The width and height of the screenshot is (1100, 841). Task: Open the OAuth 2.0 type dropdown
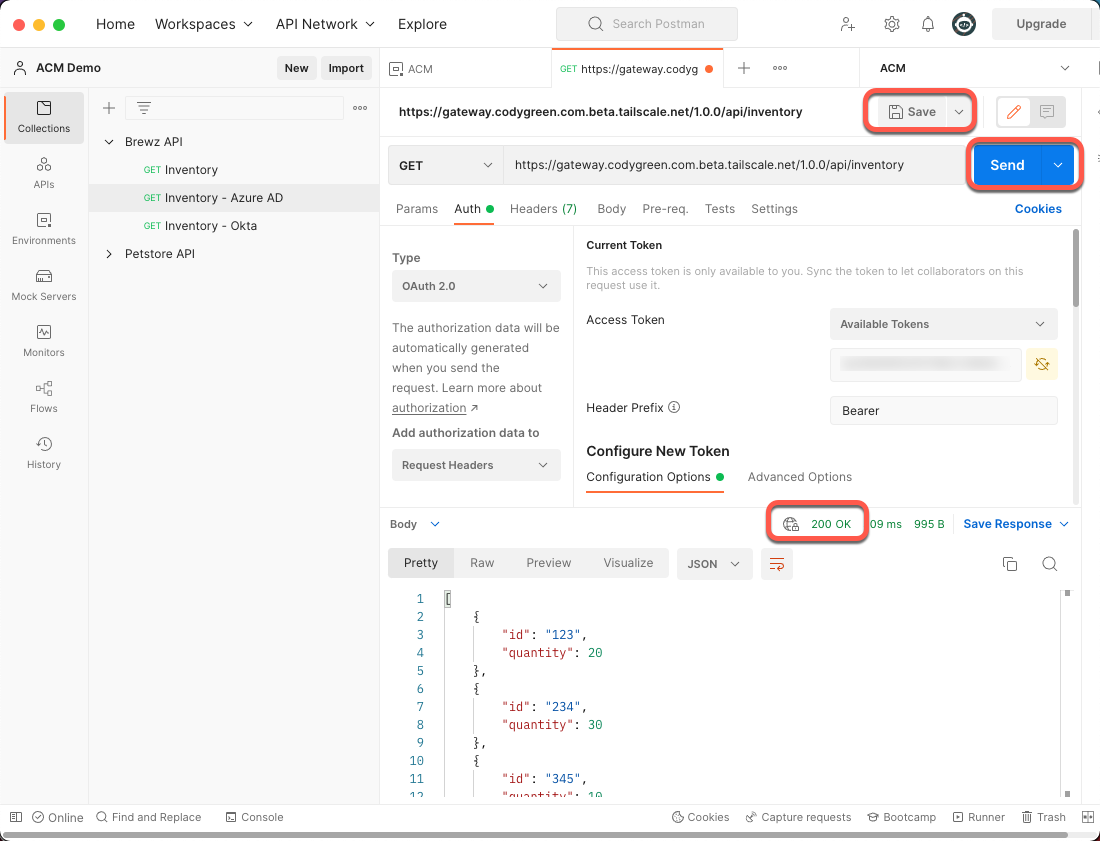pyautogui.click(x=476, y=286)
